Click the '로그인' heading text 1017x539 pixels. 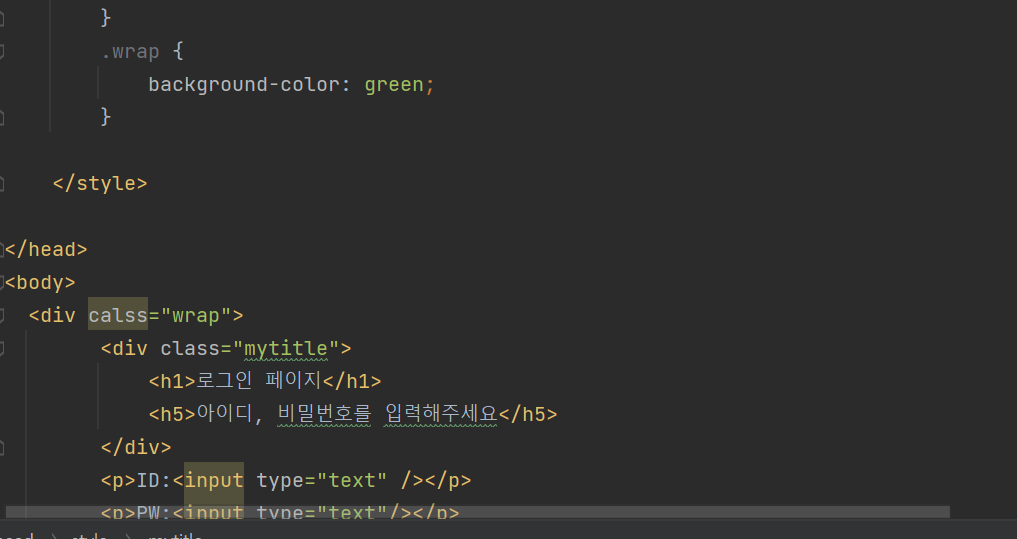click(224, 380)
